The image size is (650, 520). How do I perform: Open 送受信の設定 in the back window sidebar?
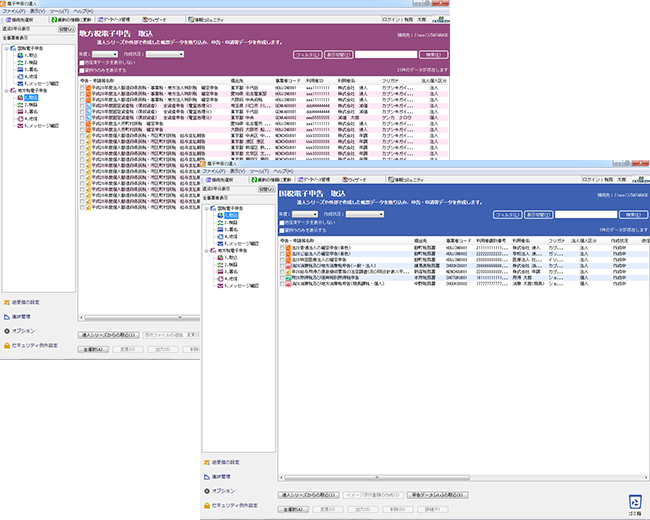22,302
